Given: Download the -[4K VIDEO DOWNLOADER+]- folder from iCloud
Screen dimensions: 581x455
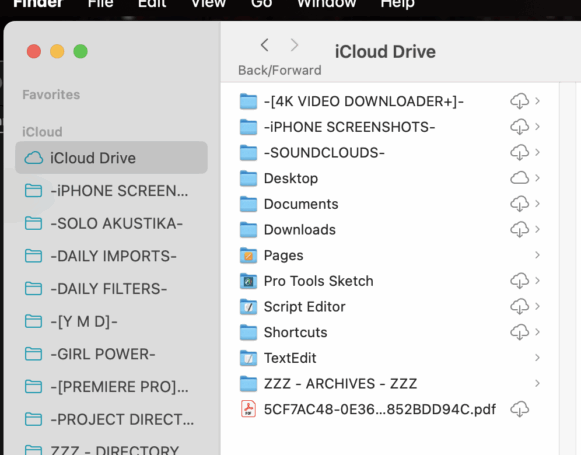Looking at the screenshot, I should (519, 101).
